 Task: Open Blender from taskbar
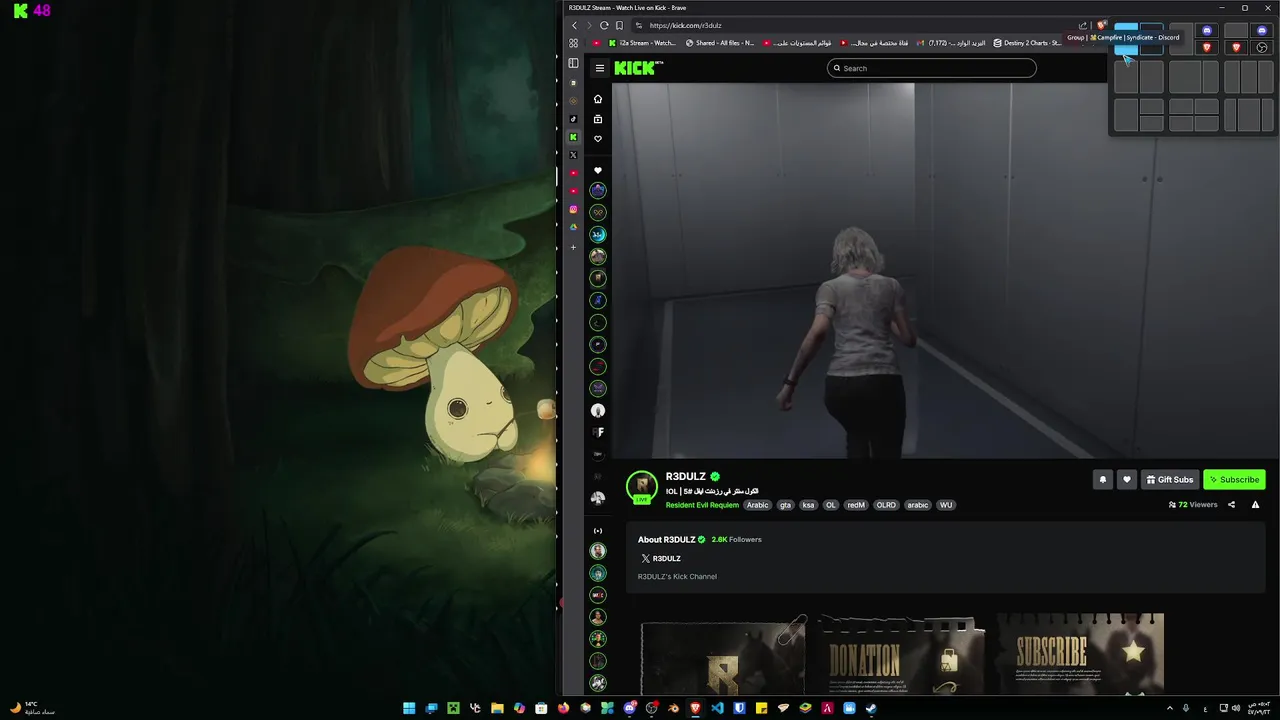(673, 708)
